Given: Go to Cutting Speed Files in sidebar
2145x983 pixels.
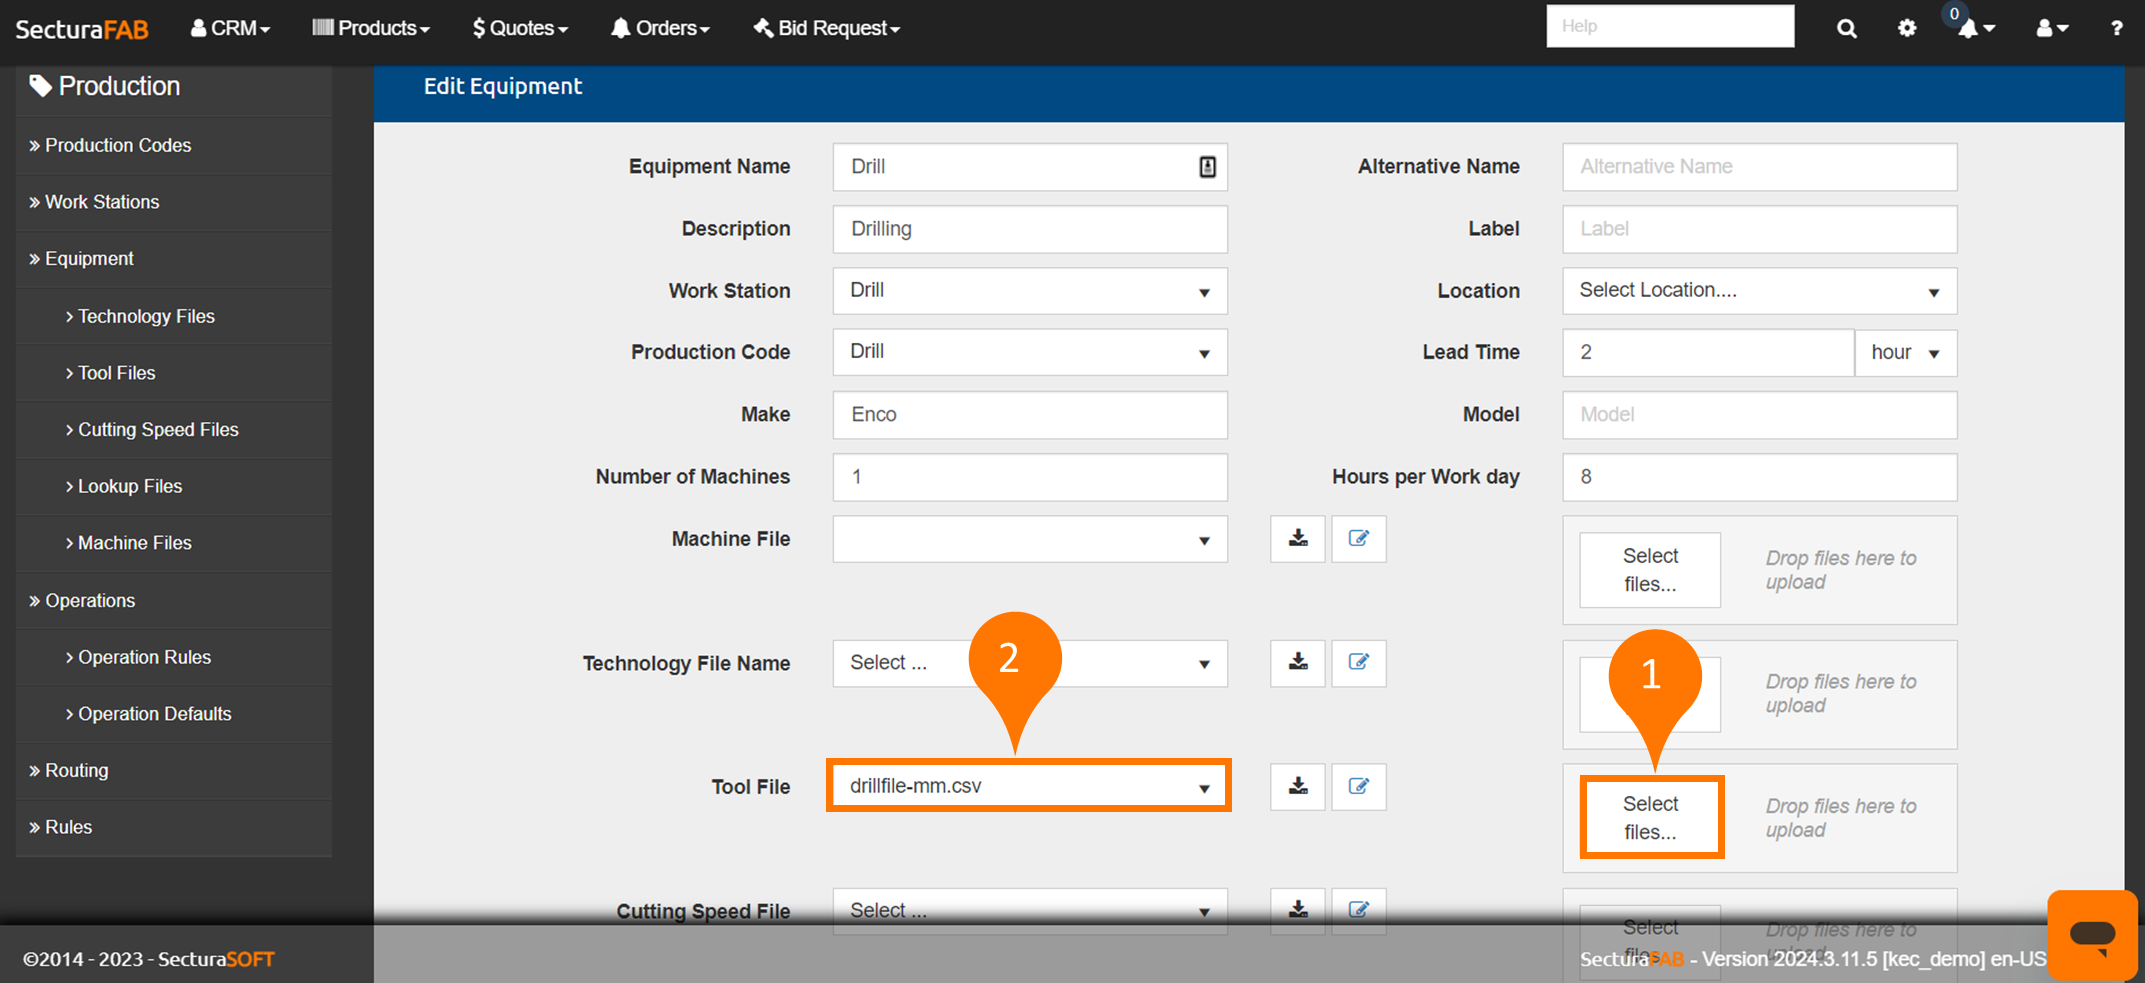Looking at the screenshot, I should point(158,430).
